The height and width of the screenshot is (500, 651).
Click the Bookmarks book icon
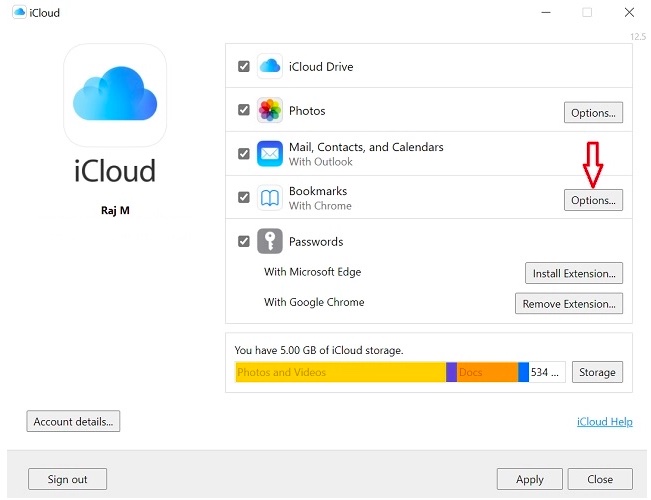(270, 198)
